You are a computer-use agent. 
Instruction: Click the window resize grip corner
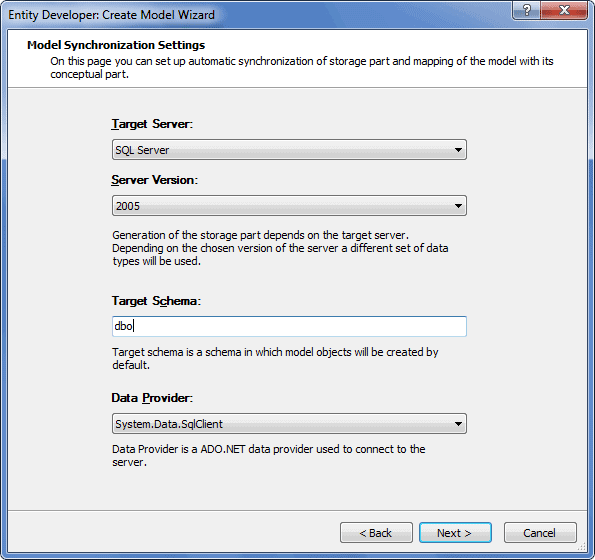(x=582, y=546)
